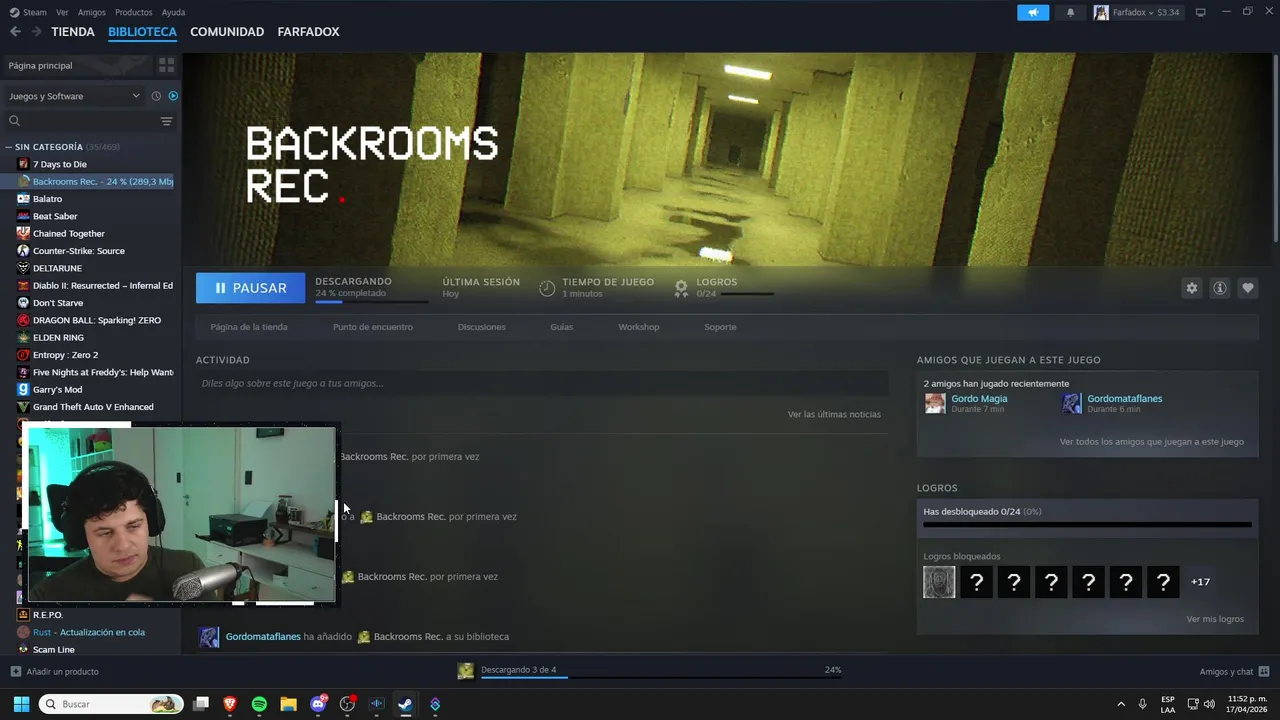Open Brave browser from taskbar
The image size is (1280, 720).
pos(230,704)
